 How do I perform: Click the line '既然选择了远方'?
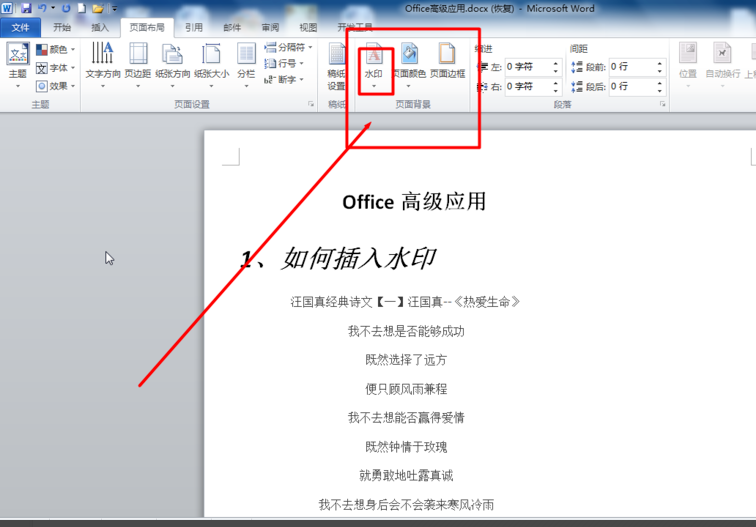point(406,360)
